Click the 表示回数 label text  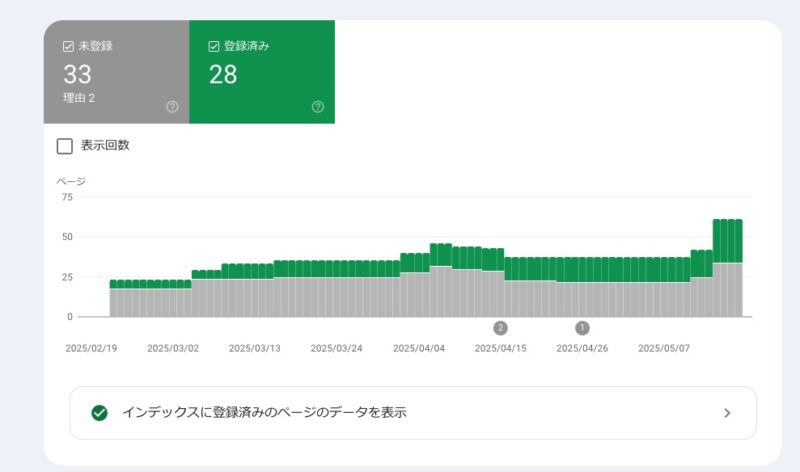pos(105,145)
